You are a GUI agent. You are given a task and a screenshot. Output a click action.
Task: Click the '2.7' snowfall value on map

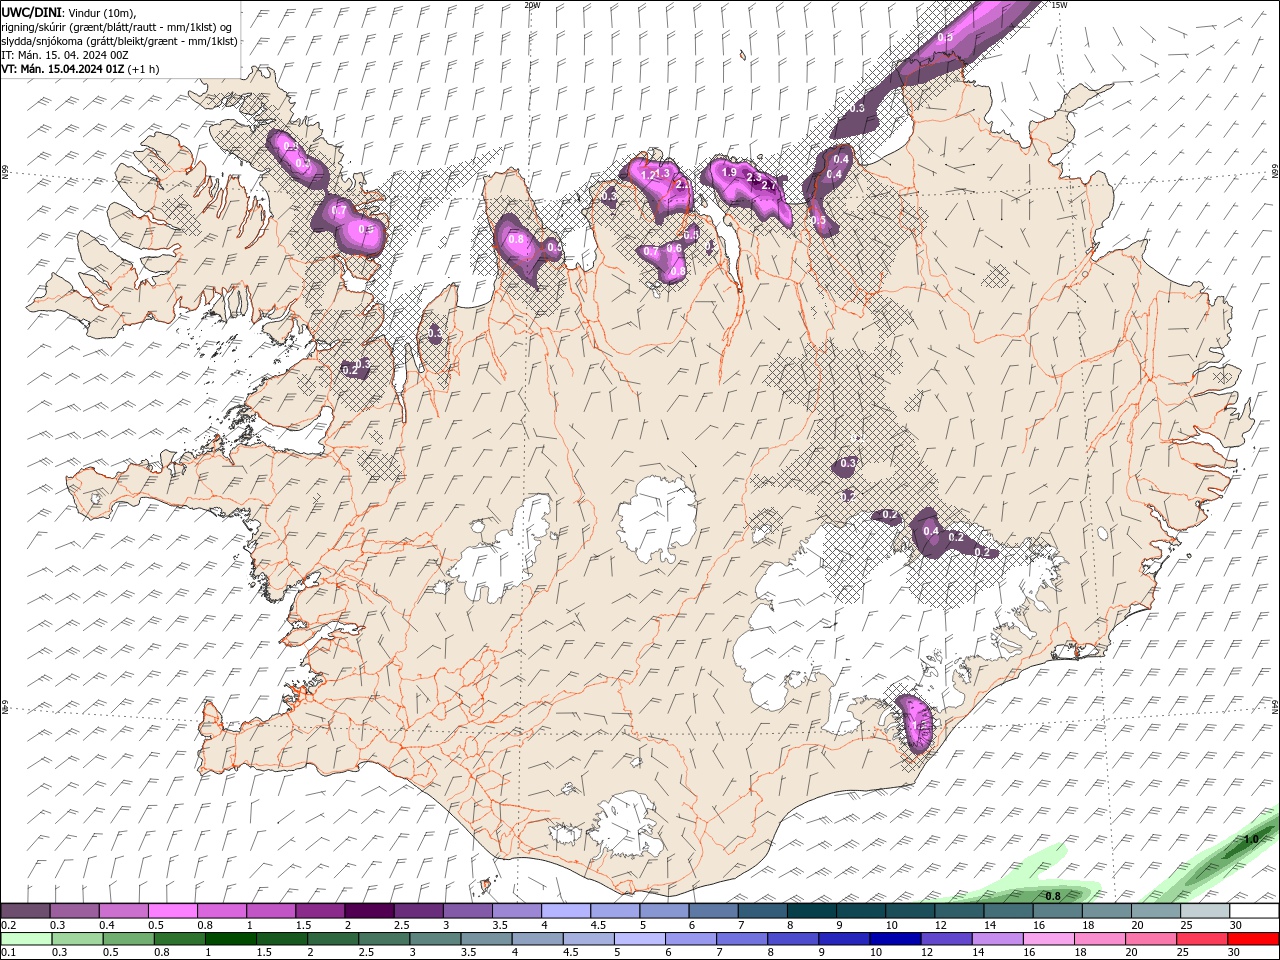(x=768, y=185)
